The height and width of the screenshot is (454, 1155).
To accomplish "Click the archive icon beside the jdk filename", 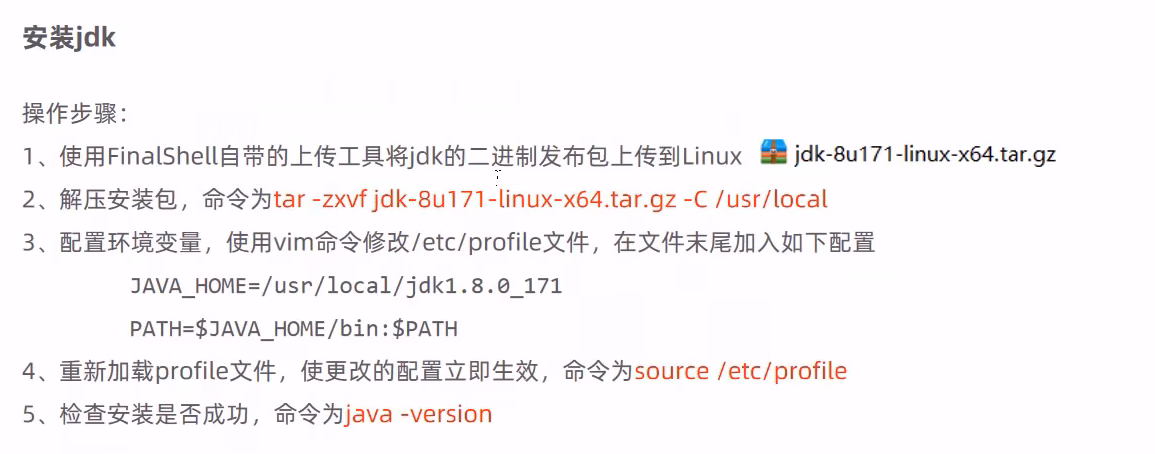I will [x=774, y=153].
